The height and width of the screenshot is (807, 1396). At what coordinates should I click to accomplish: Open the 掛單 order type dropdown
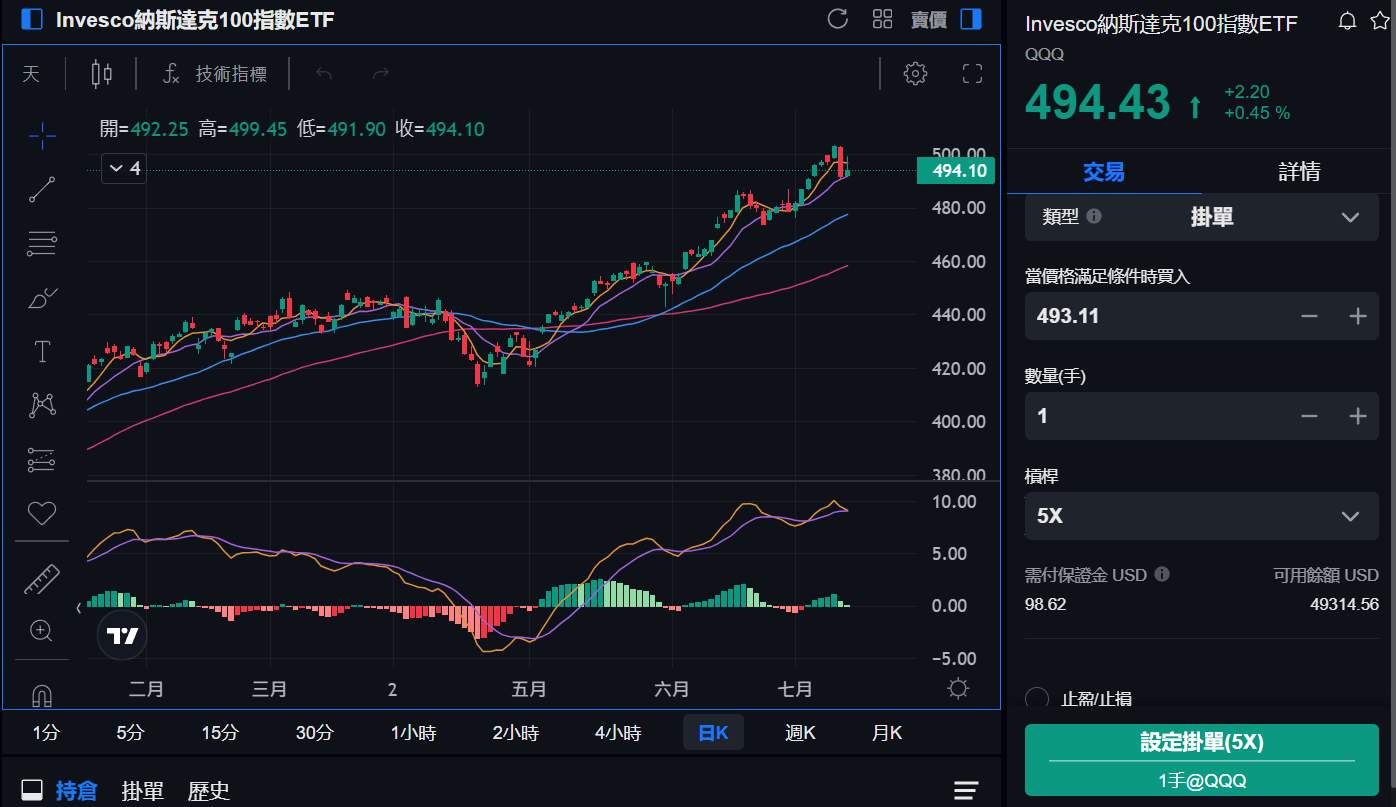1202,217
